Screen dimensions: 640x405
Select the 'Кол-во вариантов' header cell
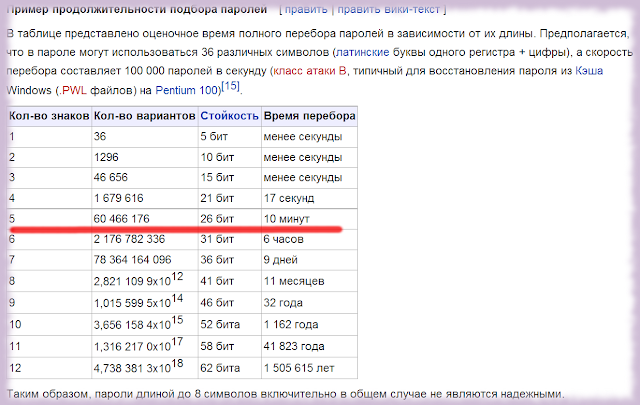pyautogui.click(x=144, y=116)
